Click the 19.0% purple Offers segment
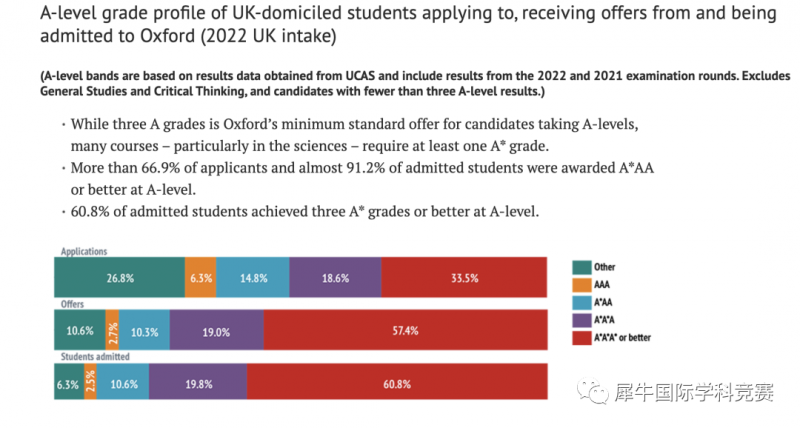This screenshot has height=428, width=800. click(x=217, y=330)
